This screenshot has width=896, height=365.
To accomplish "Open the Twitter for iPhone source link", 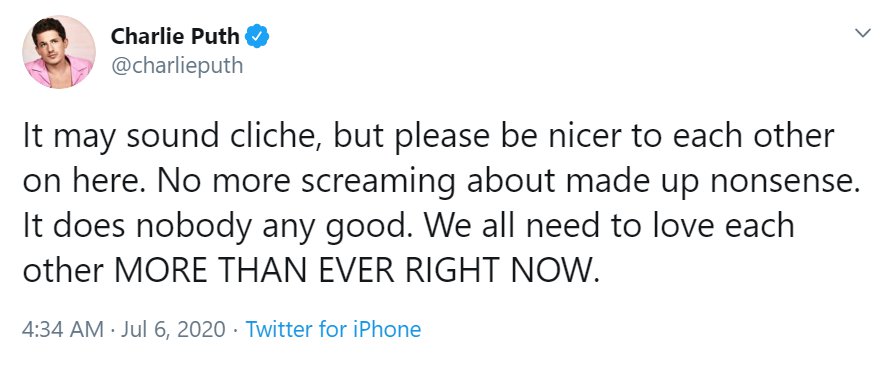I will [333, 330].
